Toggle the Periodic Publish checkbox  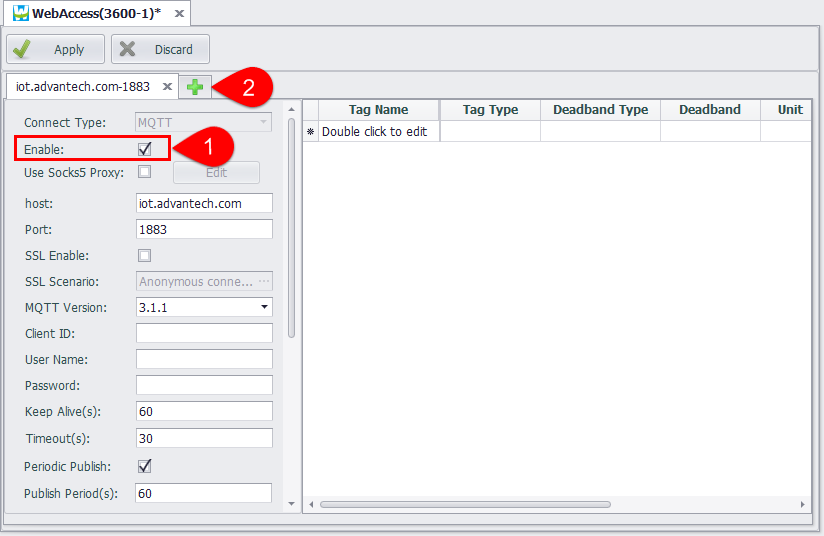tap(145, 466)
